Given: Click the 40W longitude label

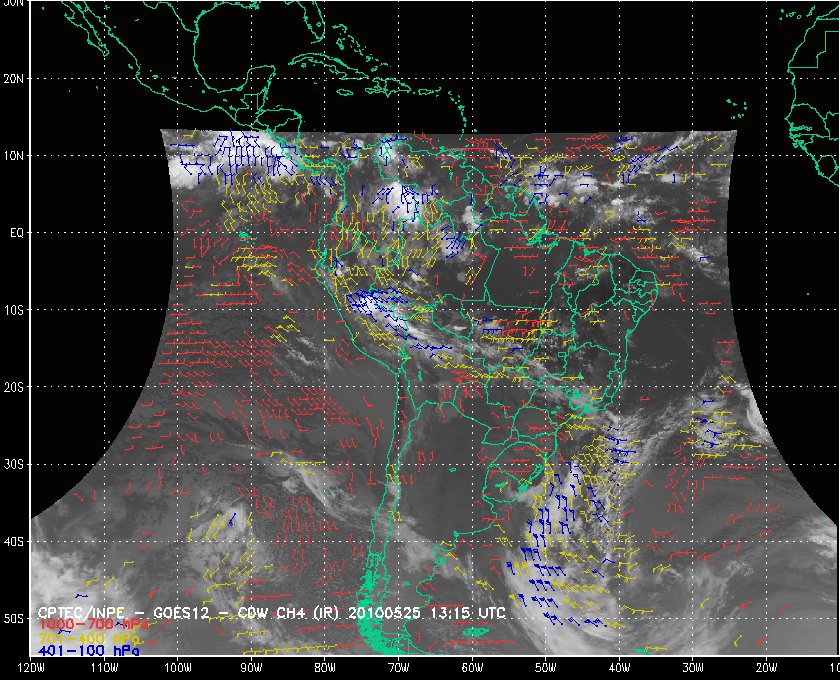Looking at the screenshot, I should tap(619, 668).
